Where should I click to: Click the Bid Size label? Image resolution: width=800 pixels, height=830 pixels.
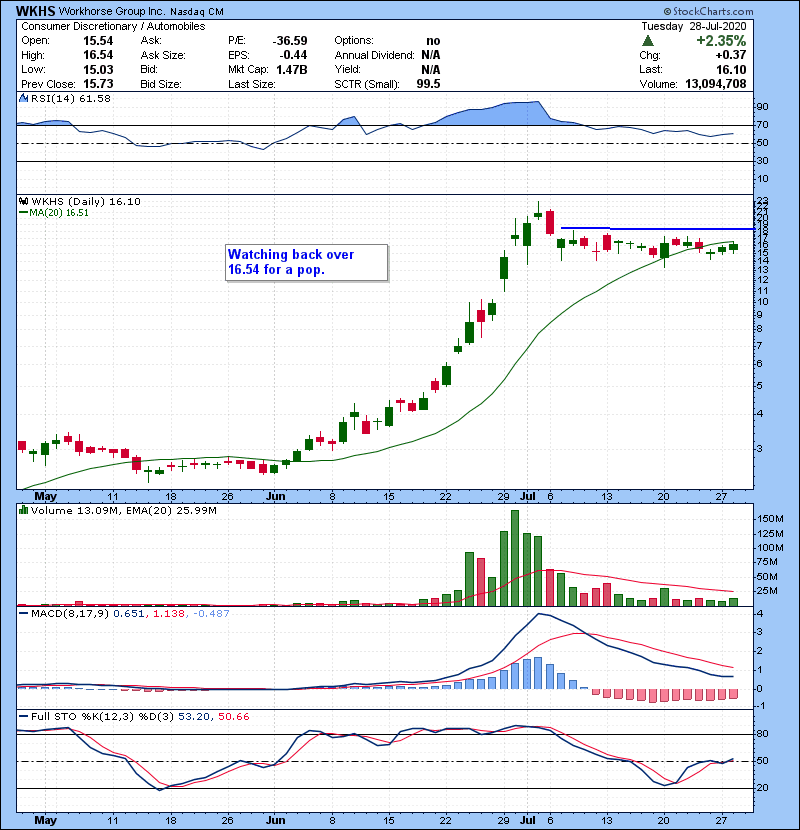pyautogui.click(x=161, y=84)
